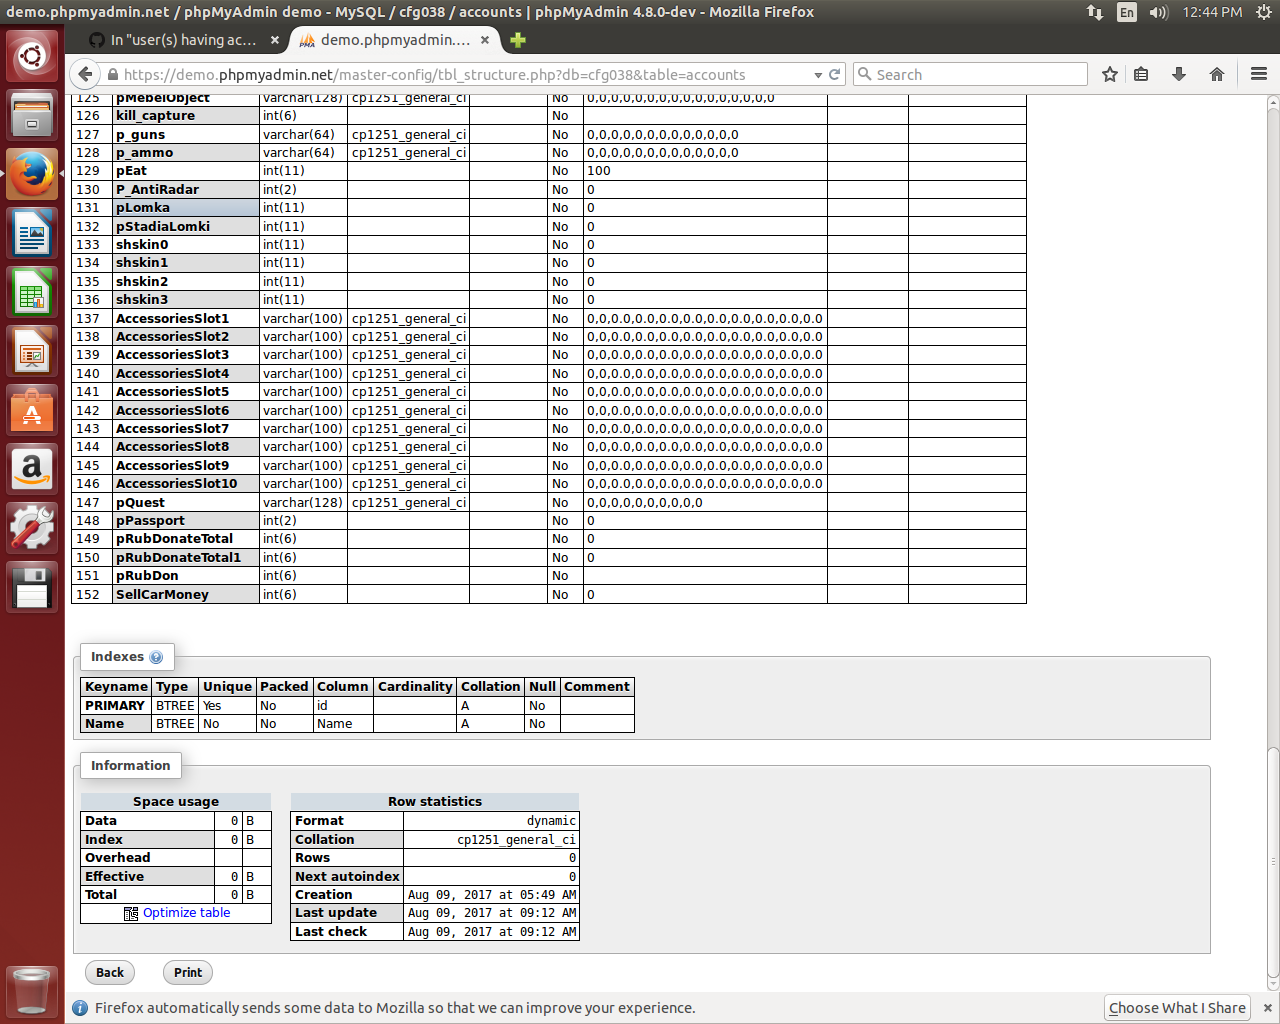Image resolution: width=1280 pixels, height=1024 pixels.
Task: Open a new tab with plus icon
Action: 517,40
